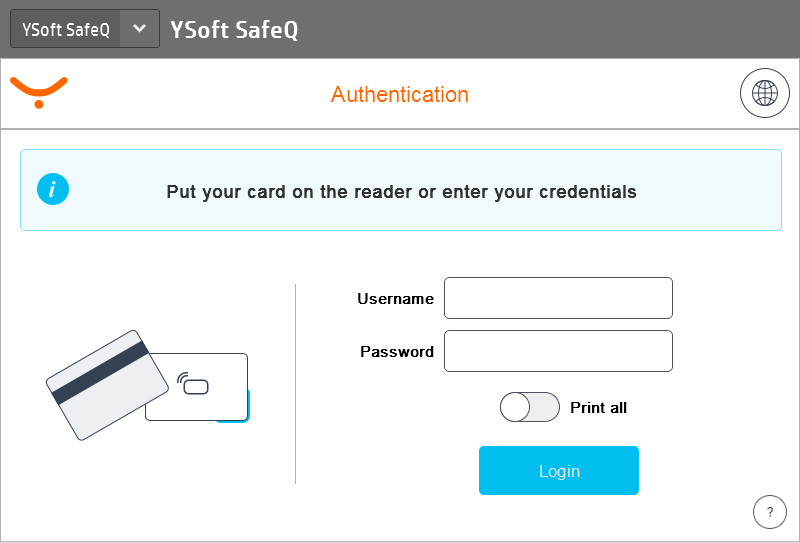Focus the Password input field
The width and height of the screenshot is (800, 543).
tap(558, 351)
